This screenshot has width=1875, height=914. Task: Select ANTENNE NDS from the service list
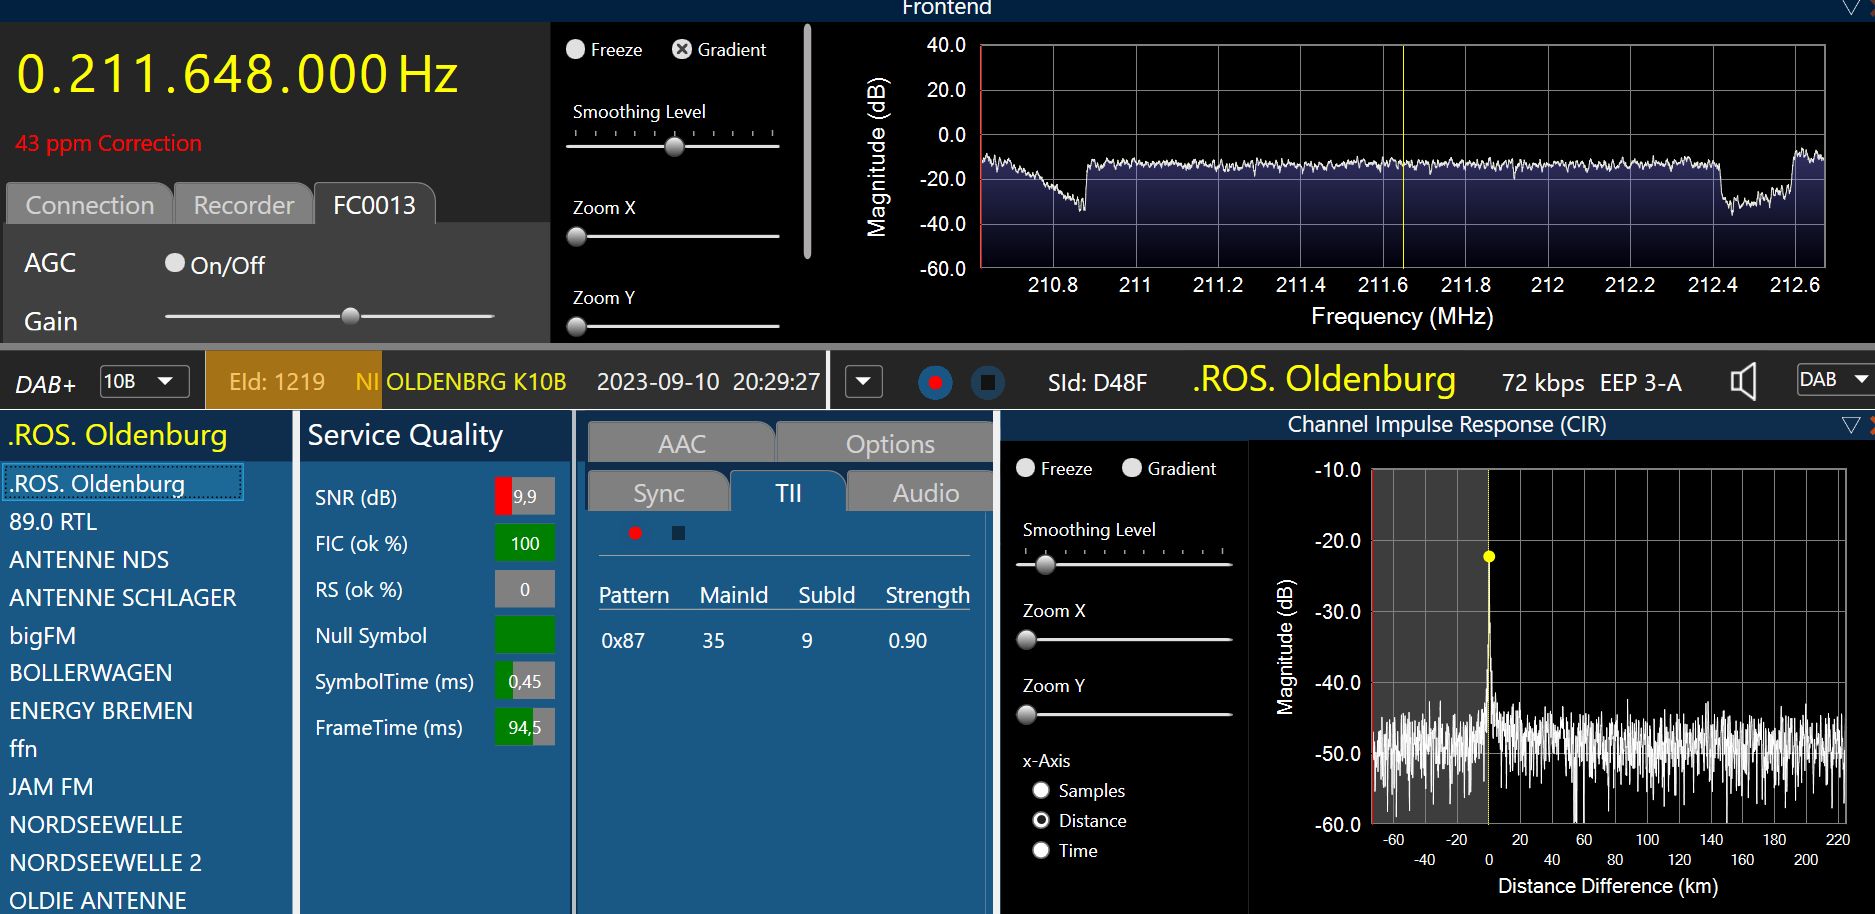coord(89,560)
